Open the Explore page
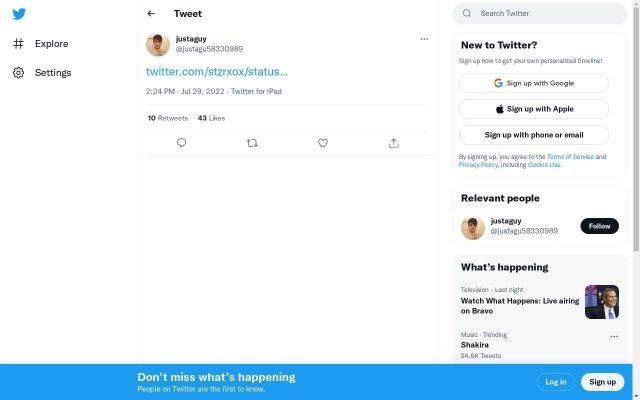 point(51,44)
